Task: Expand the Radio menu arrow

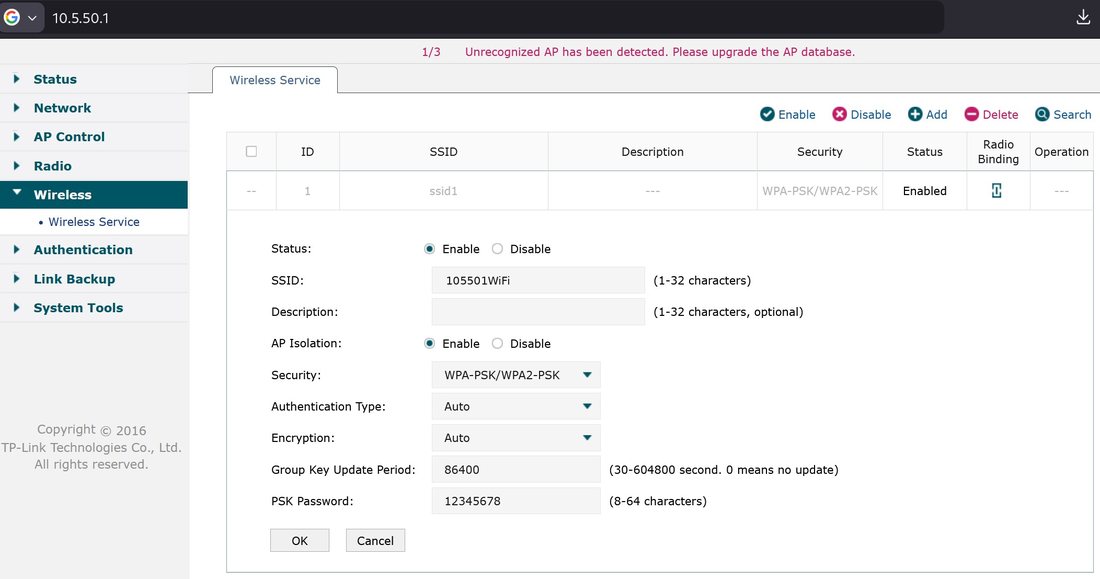Action: (x=16, y=166)
